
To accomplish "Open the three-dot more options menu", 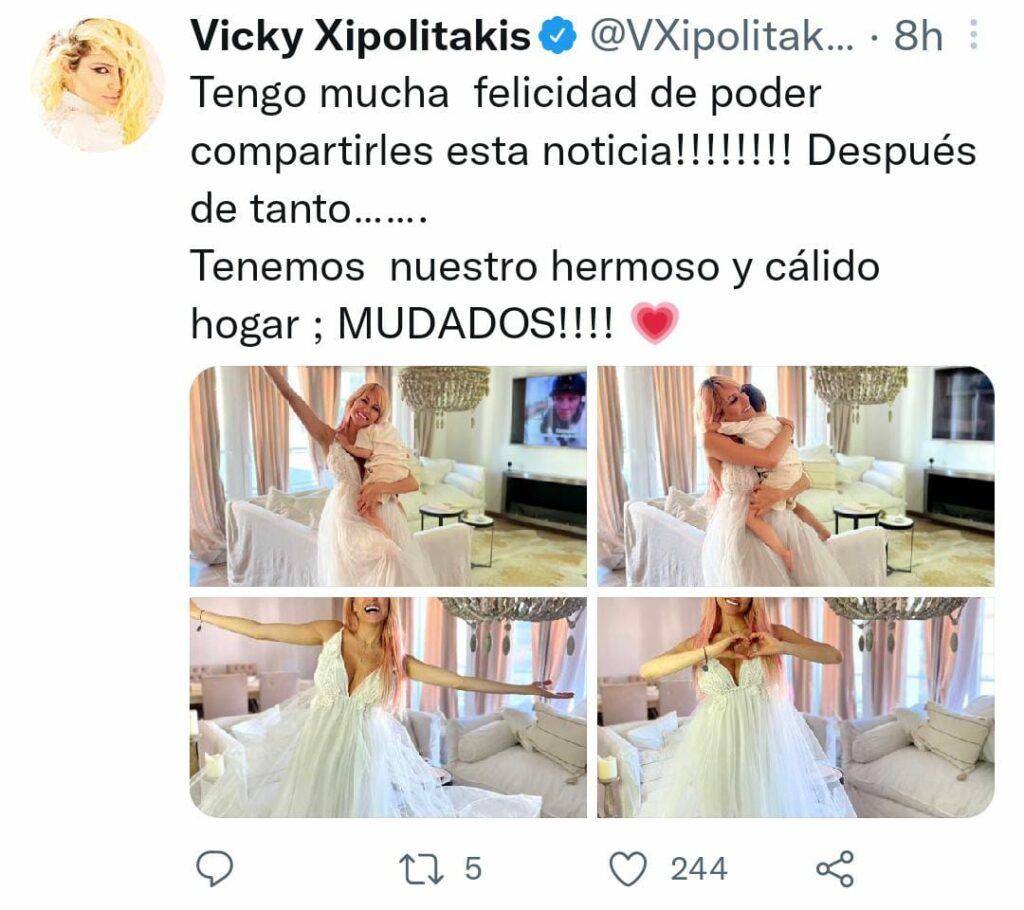I will [x=973, y=35].
